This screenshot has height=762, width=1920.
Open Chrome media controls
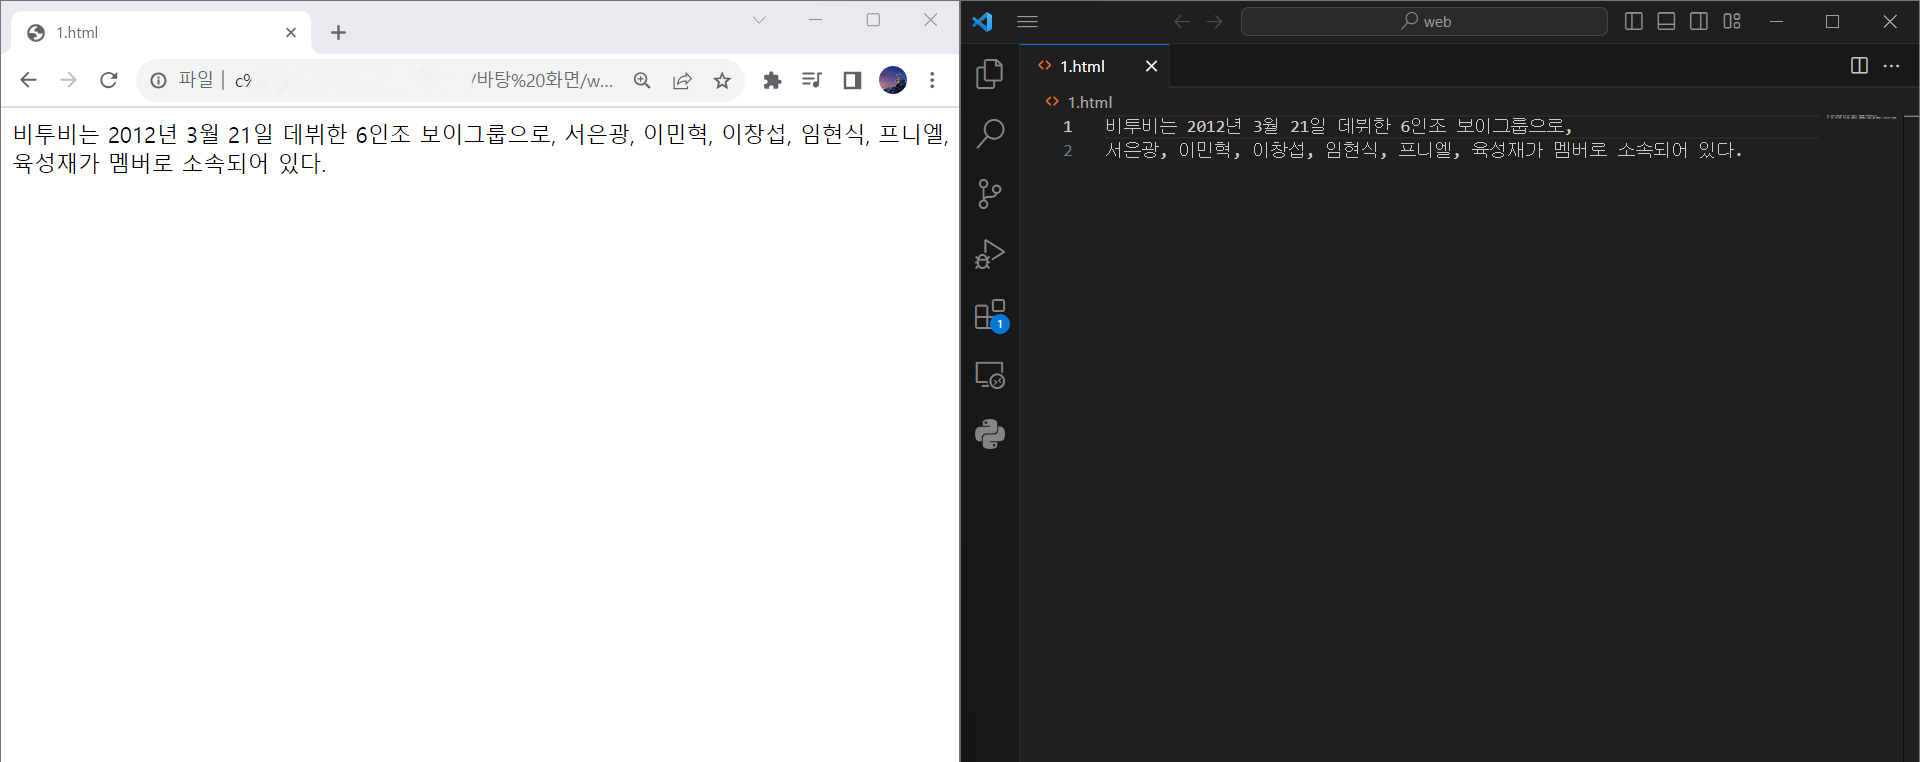pos(812,80)
